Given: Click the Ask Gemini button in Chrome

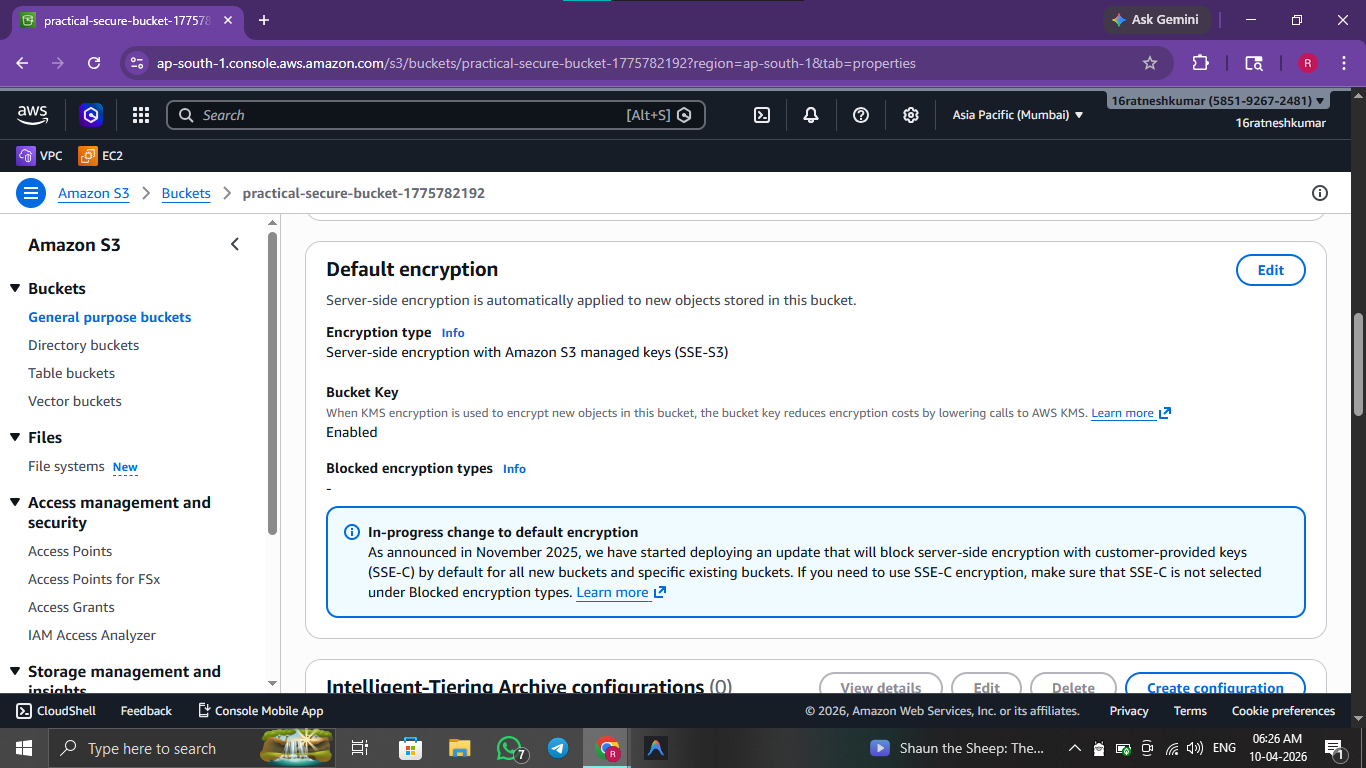Looking at the screenshot, I should pos(1157,20).
